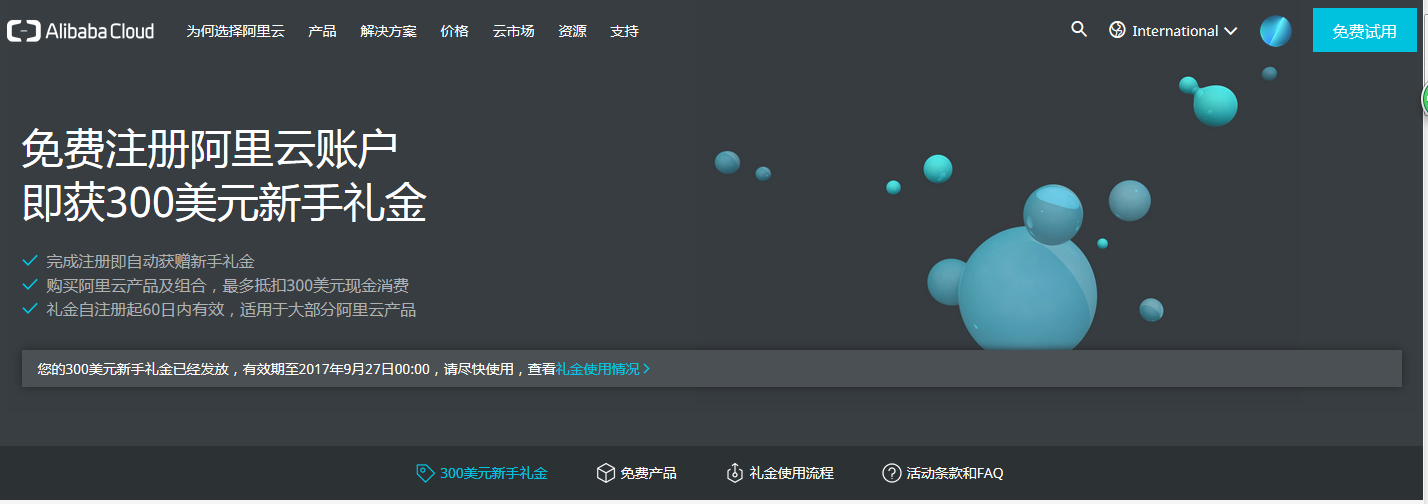Click the chevron after 礼金使用情况
This screenshot has height=504, width=1428.
647,369
